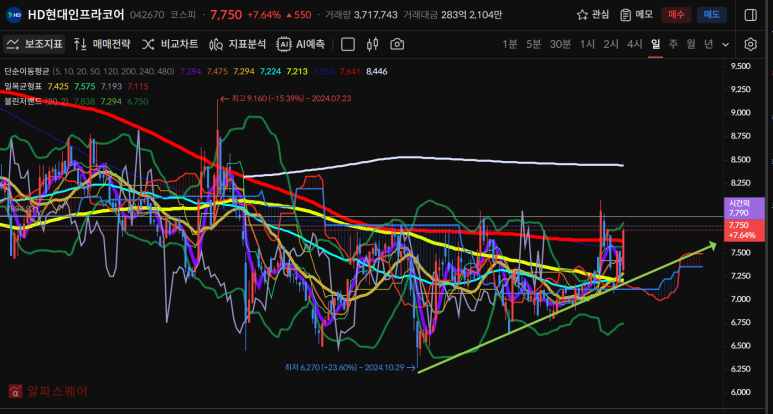Click the HD현대인프라코어 stock name
Viewport: 773px width, 414px height.
[76, 15]
